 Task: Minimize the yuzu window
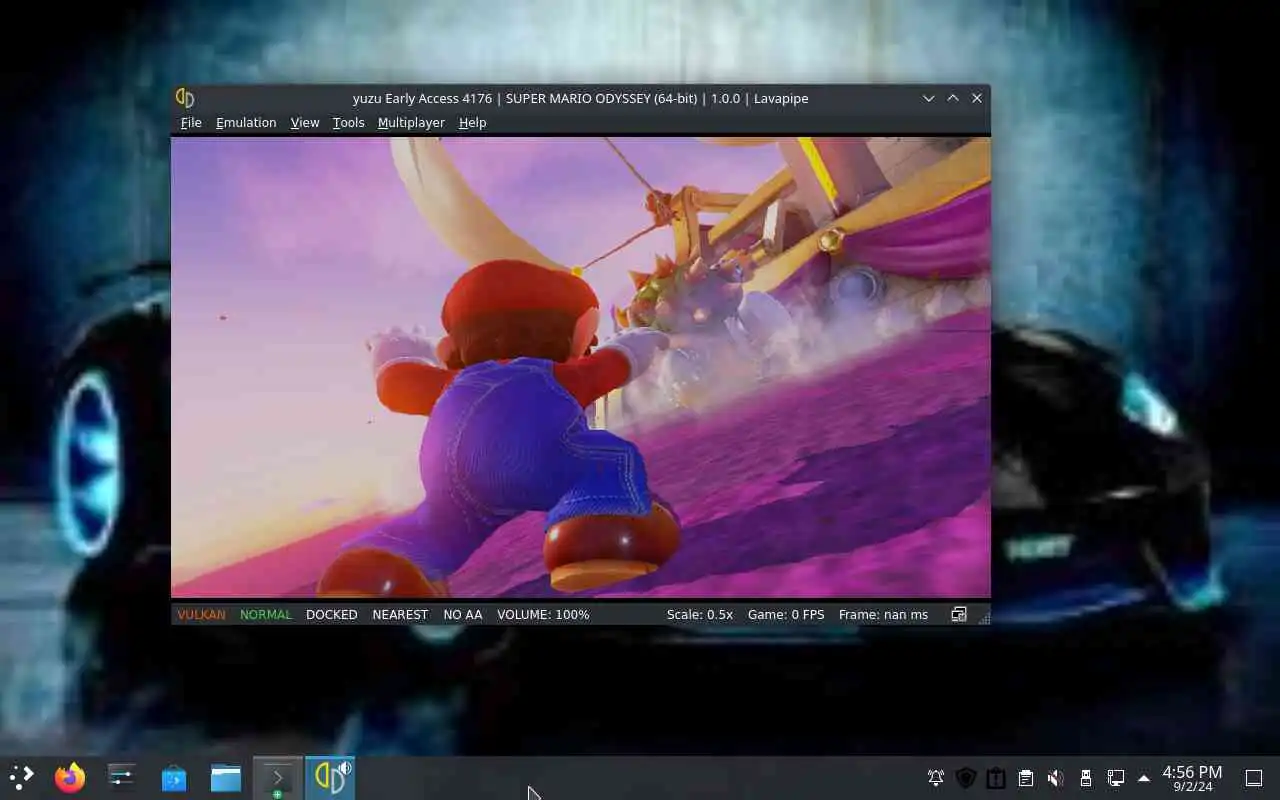coord(929,98)
